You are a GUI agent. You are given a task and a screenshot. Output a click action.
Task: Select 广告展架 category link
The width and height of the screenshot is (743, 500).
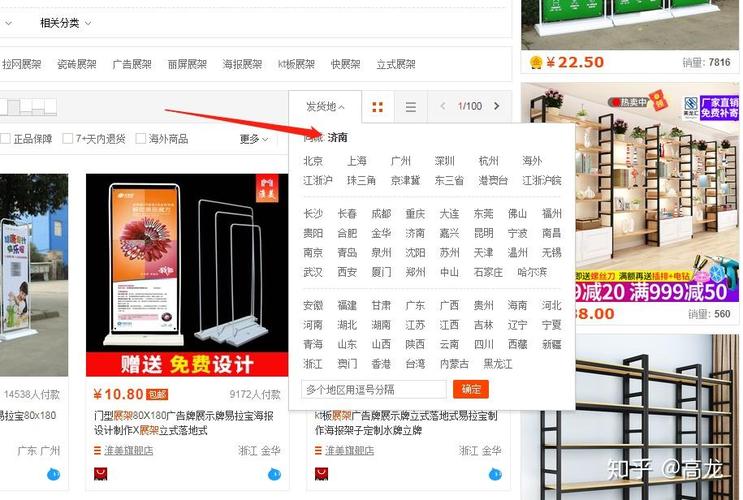coord(132,64)
